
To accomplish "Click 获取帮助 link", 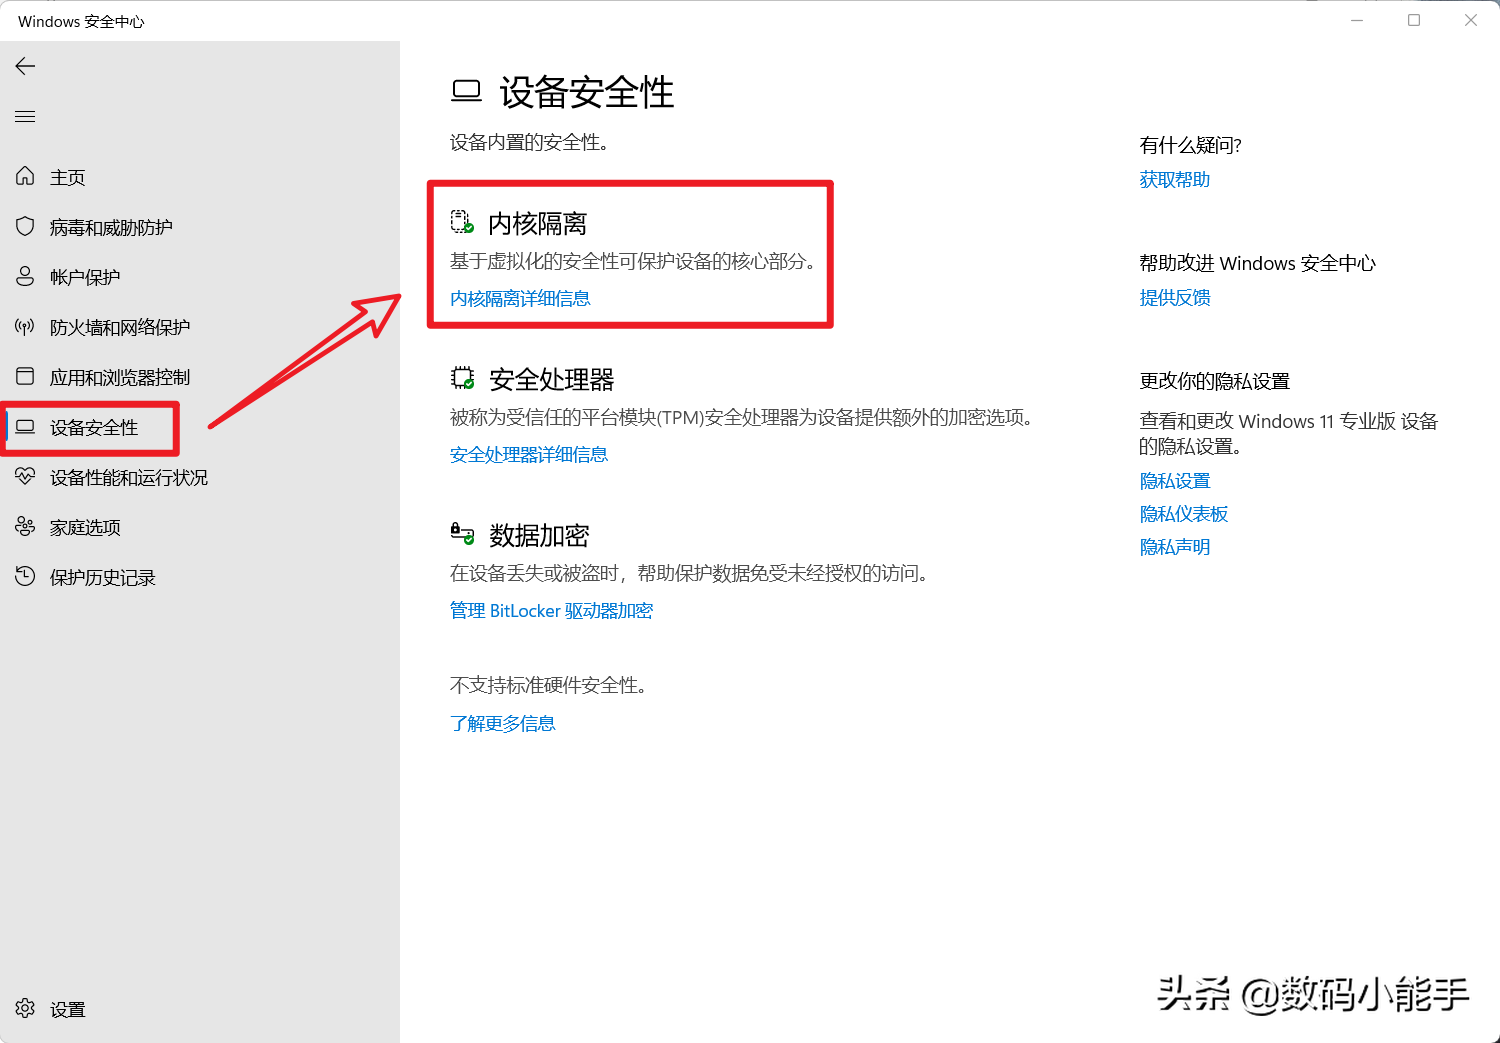I will coord(1175,179).
